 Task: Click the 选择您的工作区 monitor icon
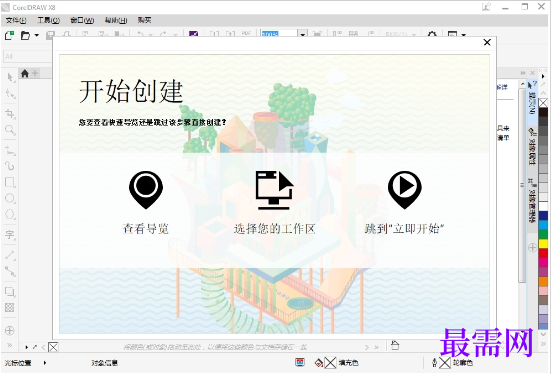pyautogui.click(x=275, y=190)
